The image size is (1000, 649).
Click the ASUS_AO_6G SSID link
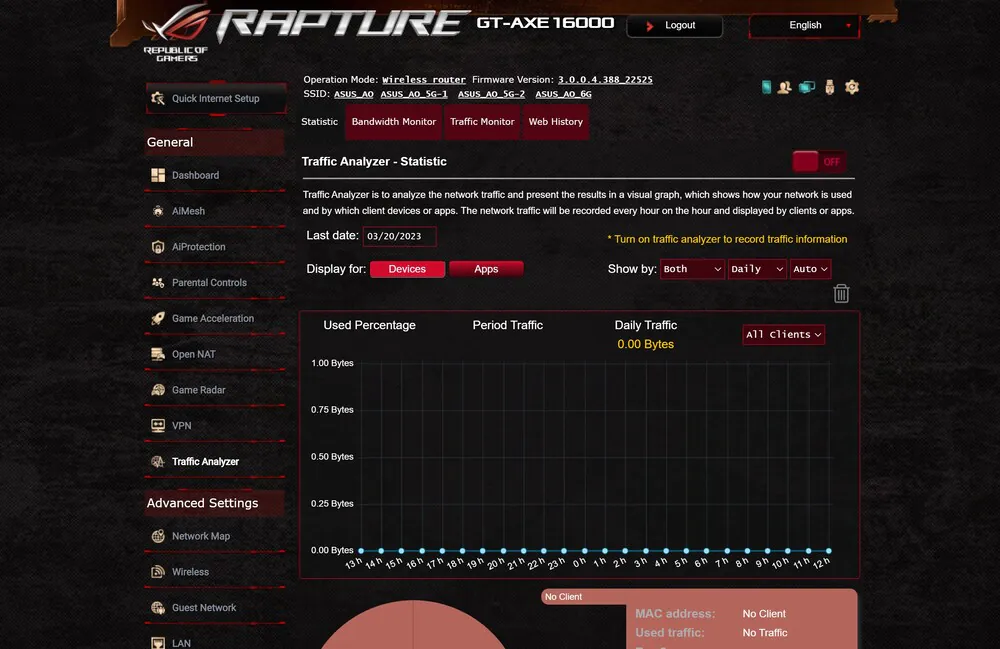(x=563, y=94)
